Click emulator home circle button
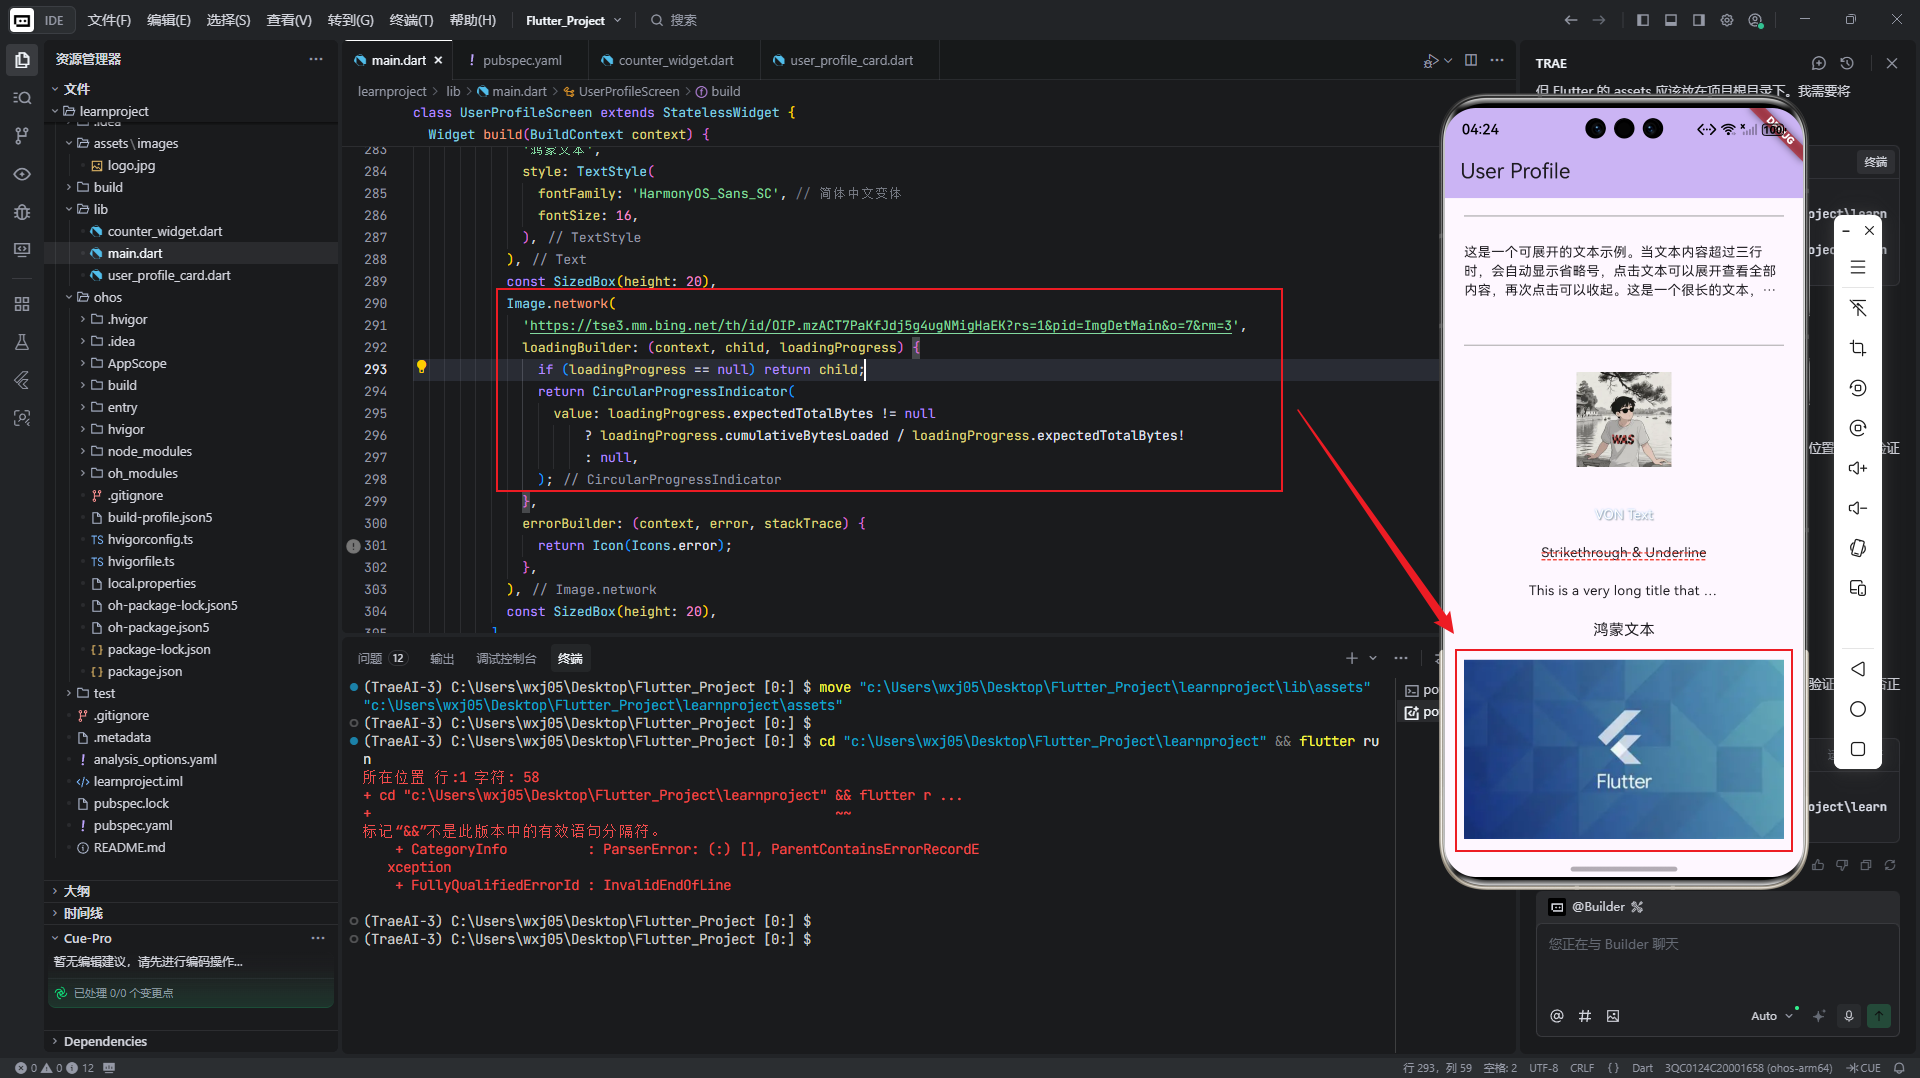The height and width of the screenshot is (1078, 1920). (x=1858, y=709)
